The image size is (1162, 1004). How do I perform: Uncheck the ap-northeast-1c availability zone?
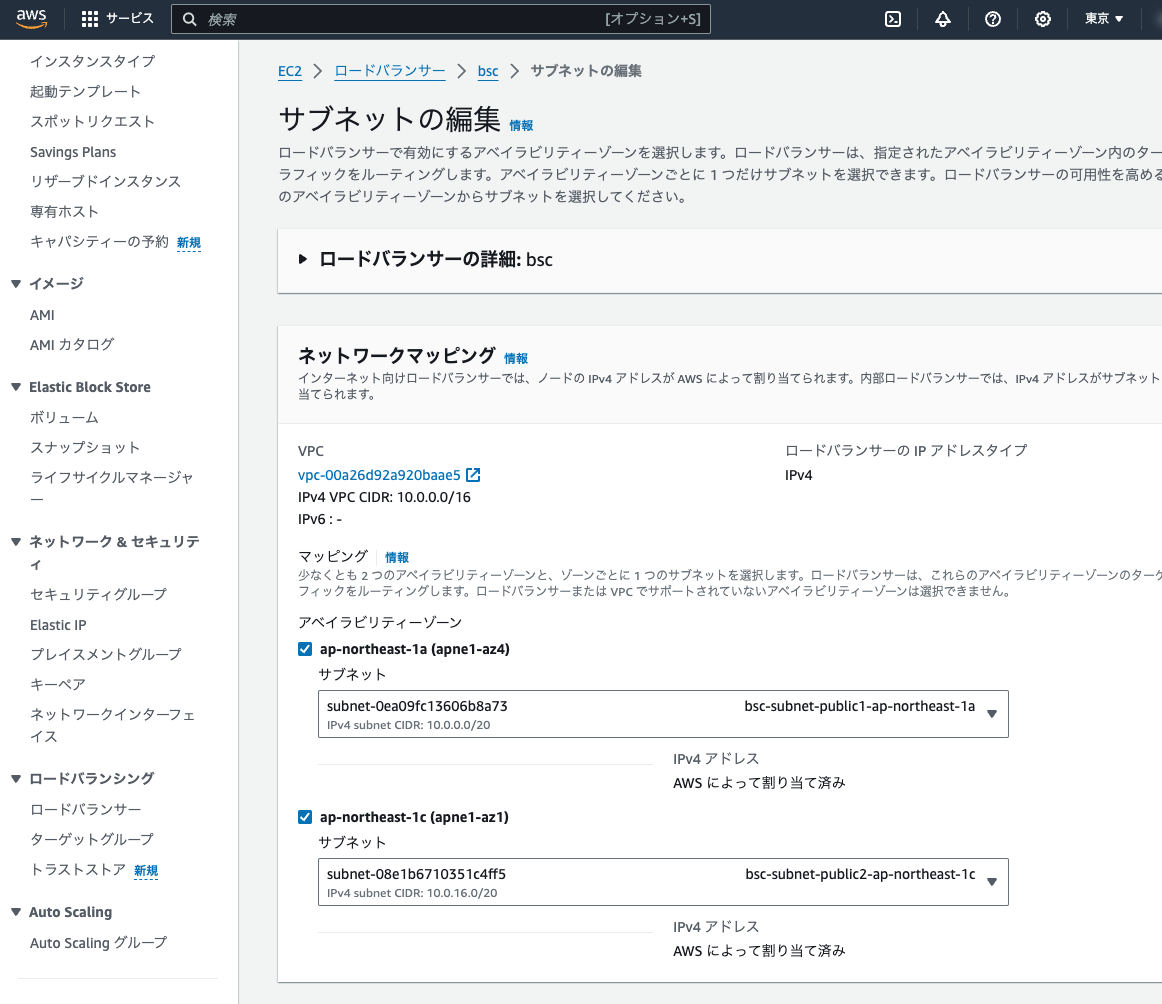coord(304,816)
